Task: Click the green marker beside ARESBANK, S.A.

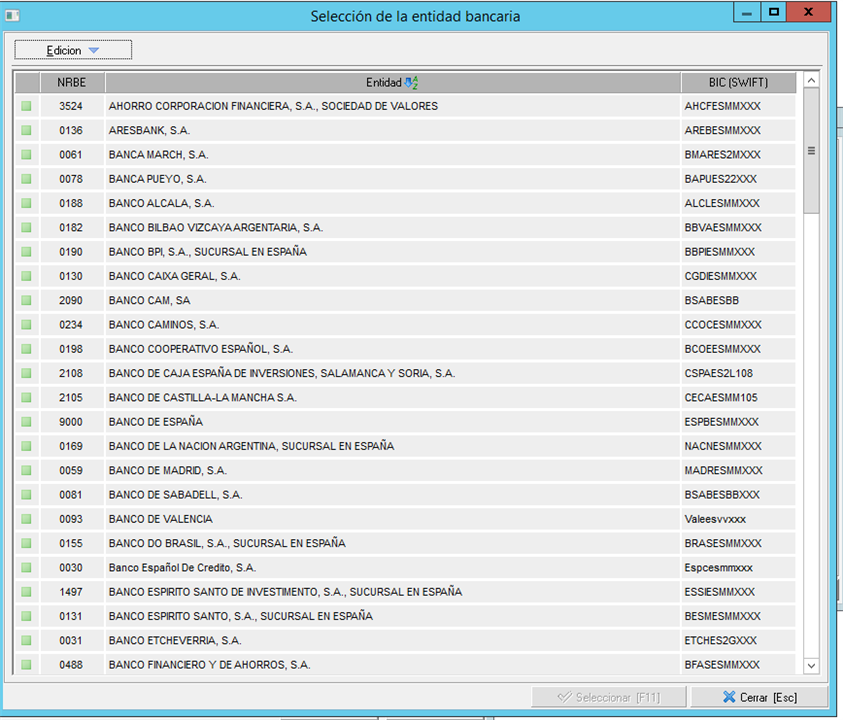Action: [26, 130]
